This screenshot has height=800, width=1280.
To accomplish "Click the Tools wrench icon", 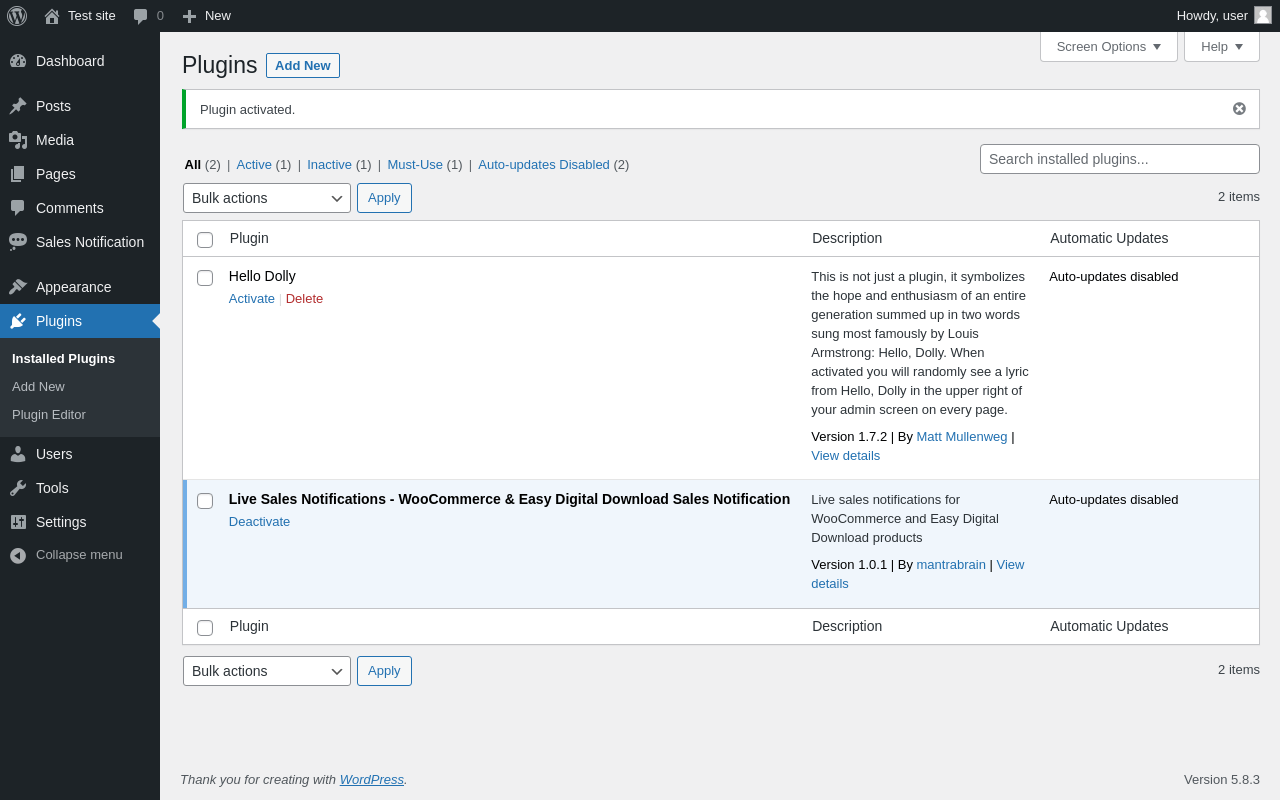I will pyautogui.click(x=18, y=488).
